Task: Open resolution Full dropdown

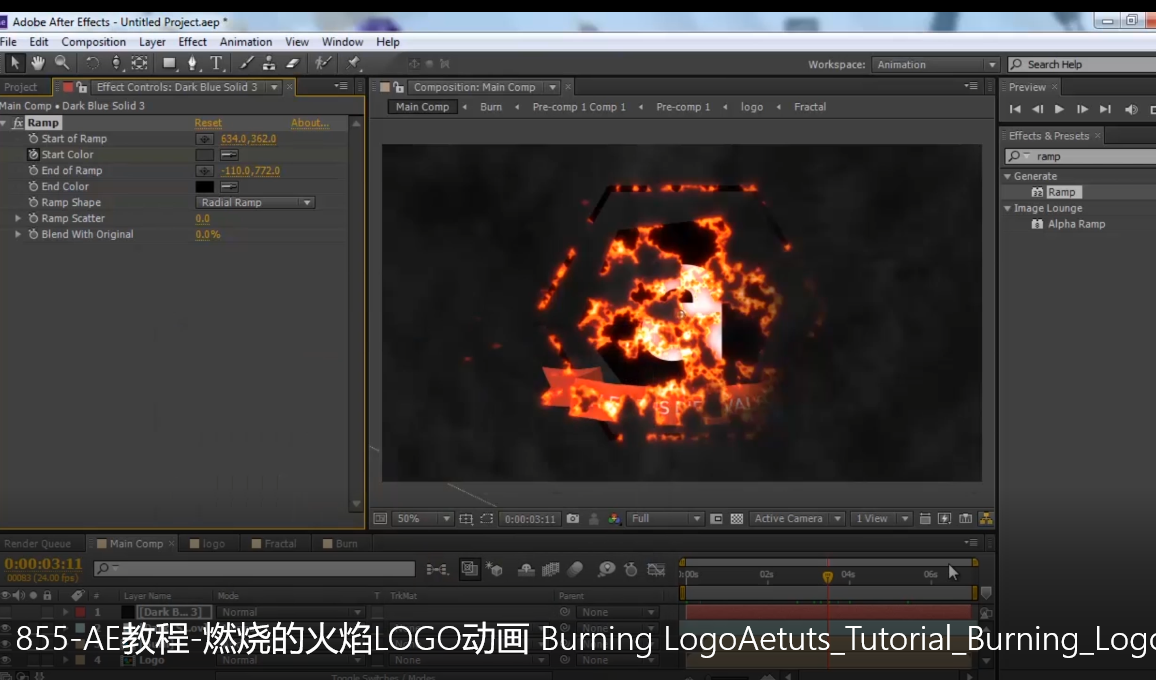Action: pyautogui.click(x=665, y=519)
